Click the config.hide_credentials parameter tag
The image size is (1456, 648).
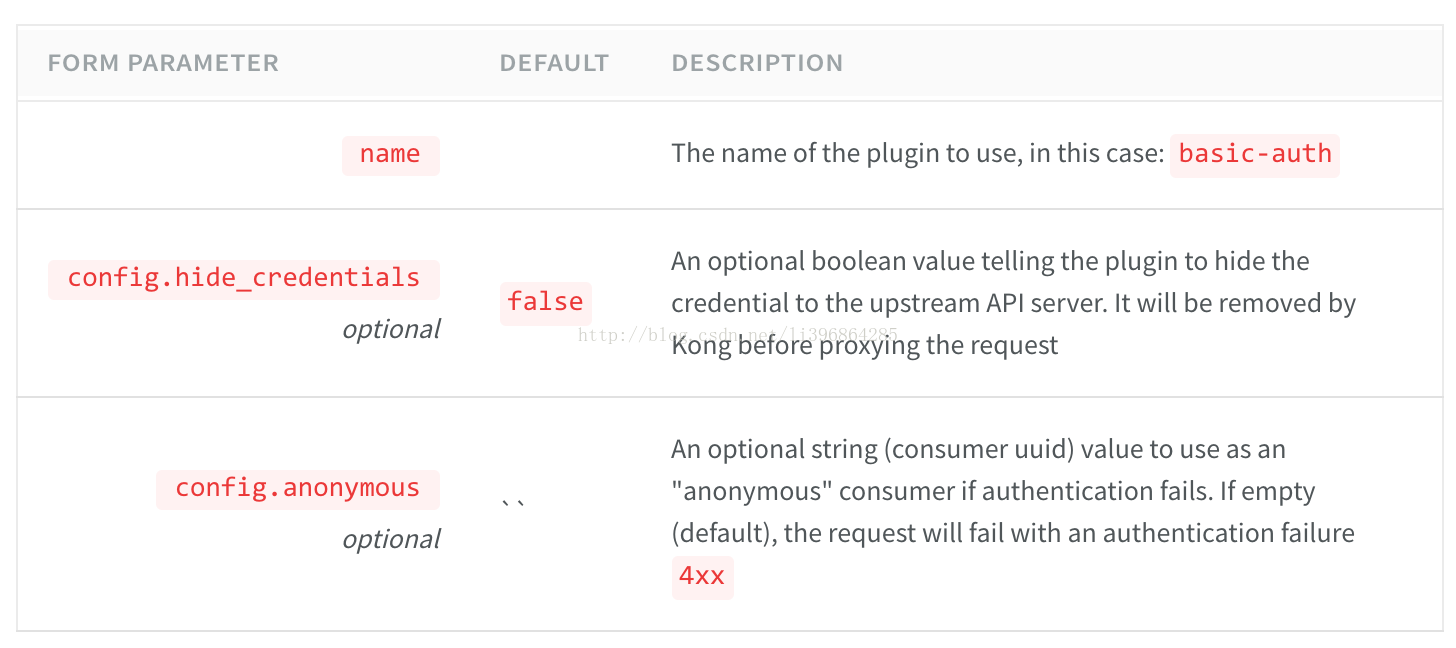[x=244, y=278]
